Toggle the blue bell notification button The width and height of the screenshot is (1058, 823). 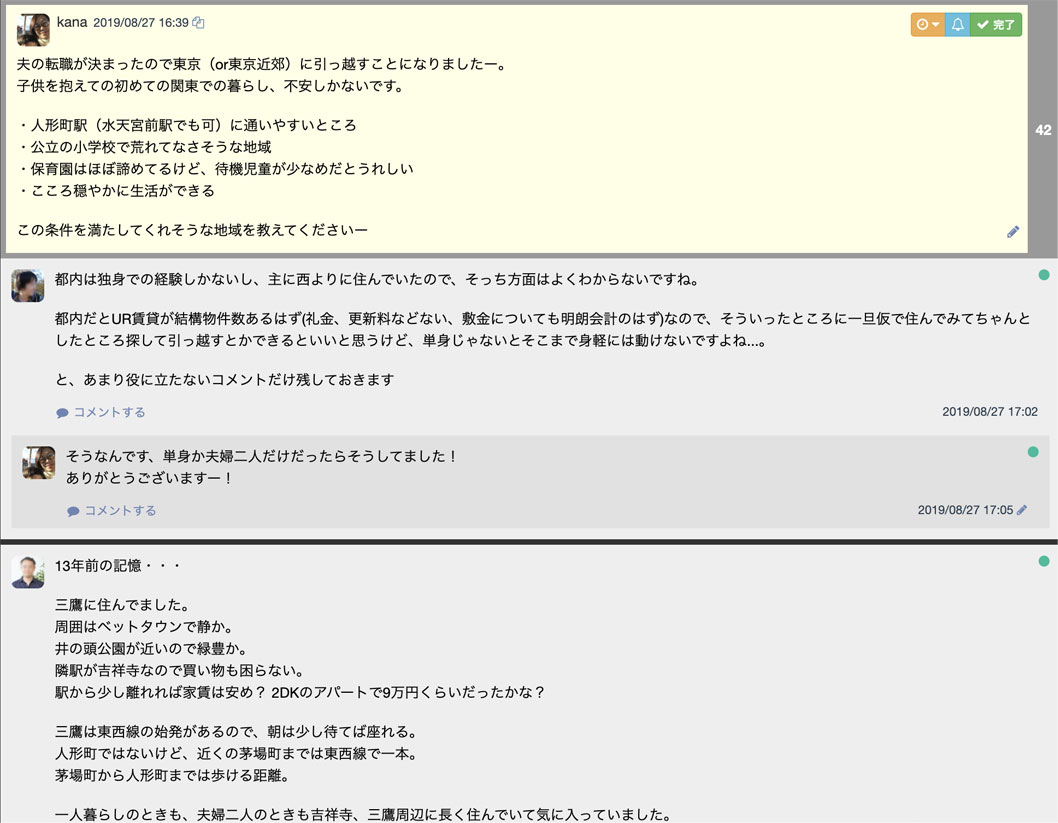[x=957, y=24]
